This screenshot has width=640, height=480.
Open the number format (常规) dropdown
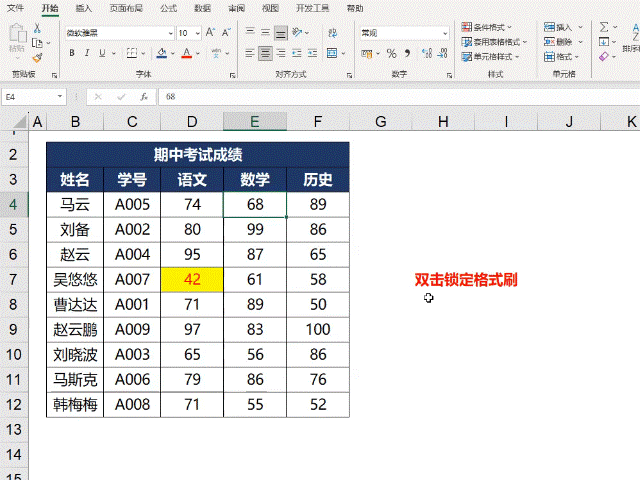click(445, 33)
